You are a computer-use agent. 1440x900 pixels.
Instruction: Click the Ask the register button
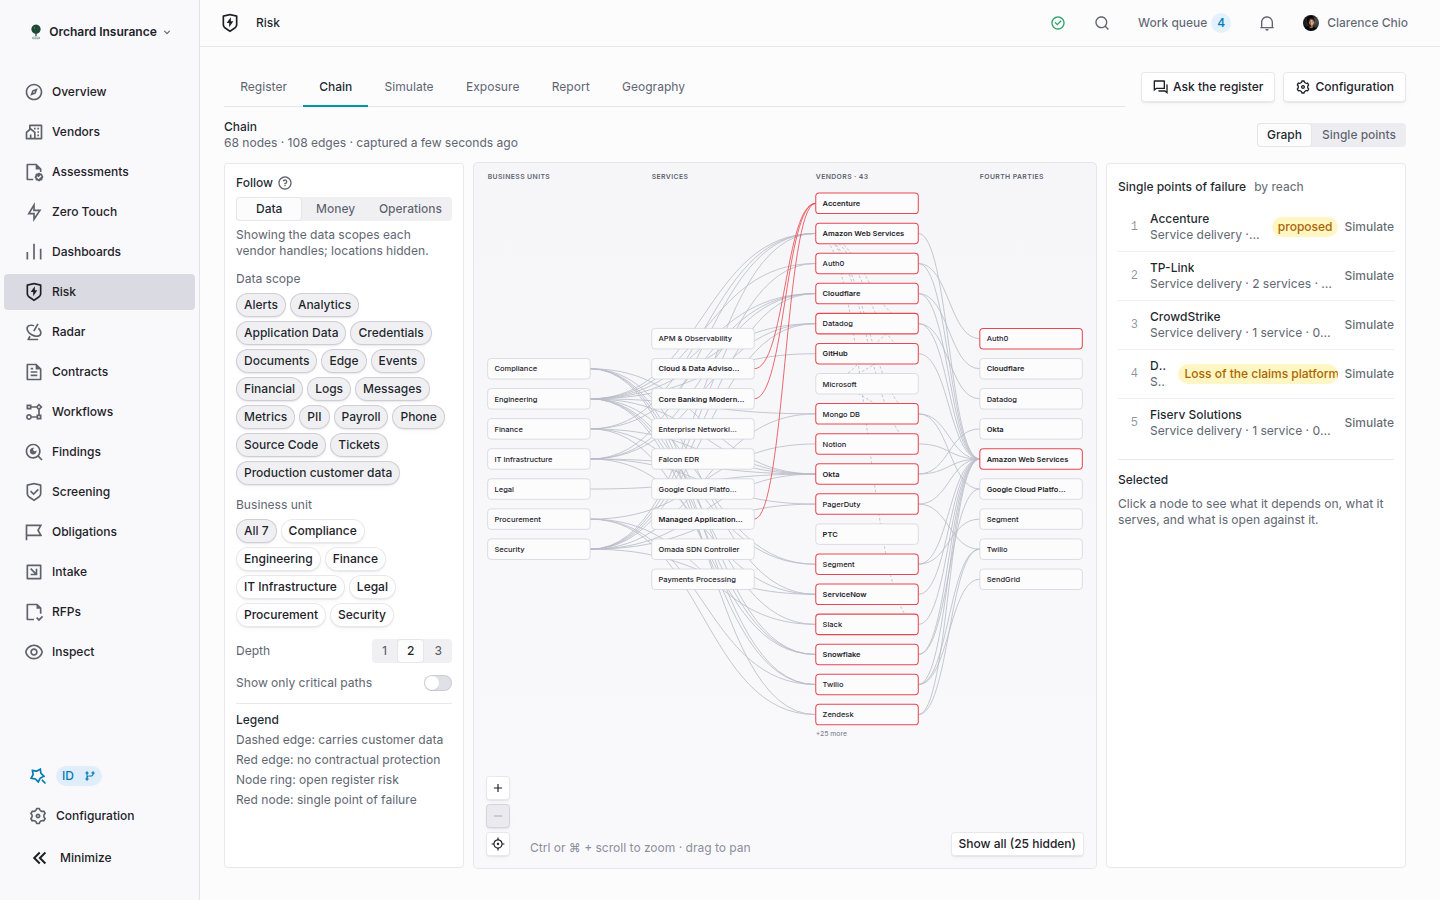1208,87
